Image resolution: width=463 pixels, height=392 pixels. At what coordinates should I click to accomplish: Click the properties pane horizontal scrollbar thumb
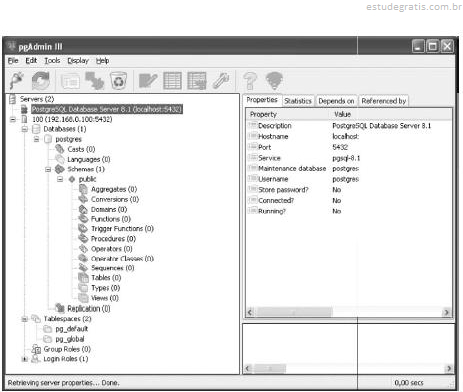pos(294,312)
